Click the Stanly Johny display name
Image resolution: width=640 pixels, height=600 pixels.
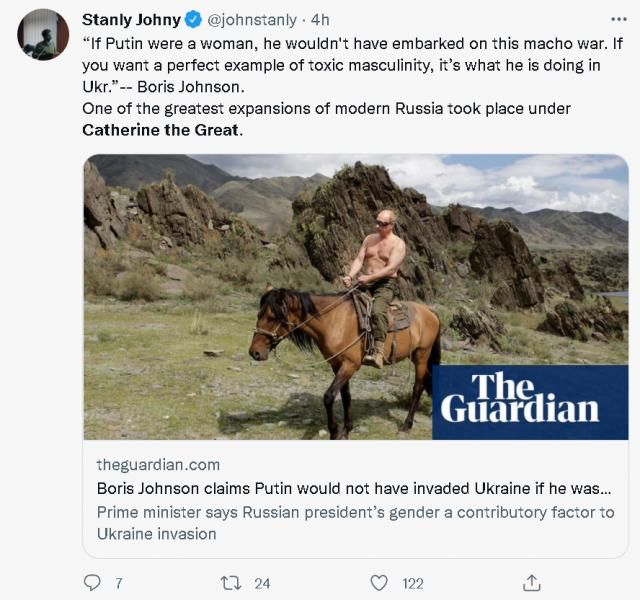(x=131, y=20)
